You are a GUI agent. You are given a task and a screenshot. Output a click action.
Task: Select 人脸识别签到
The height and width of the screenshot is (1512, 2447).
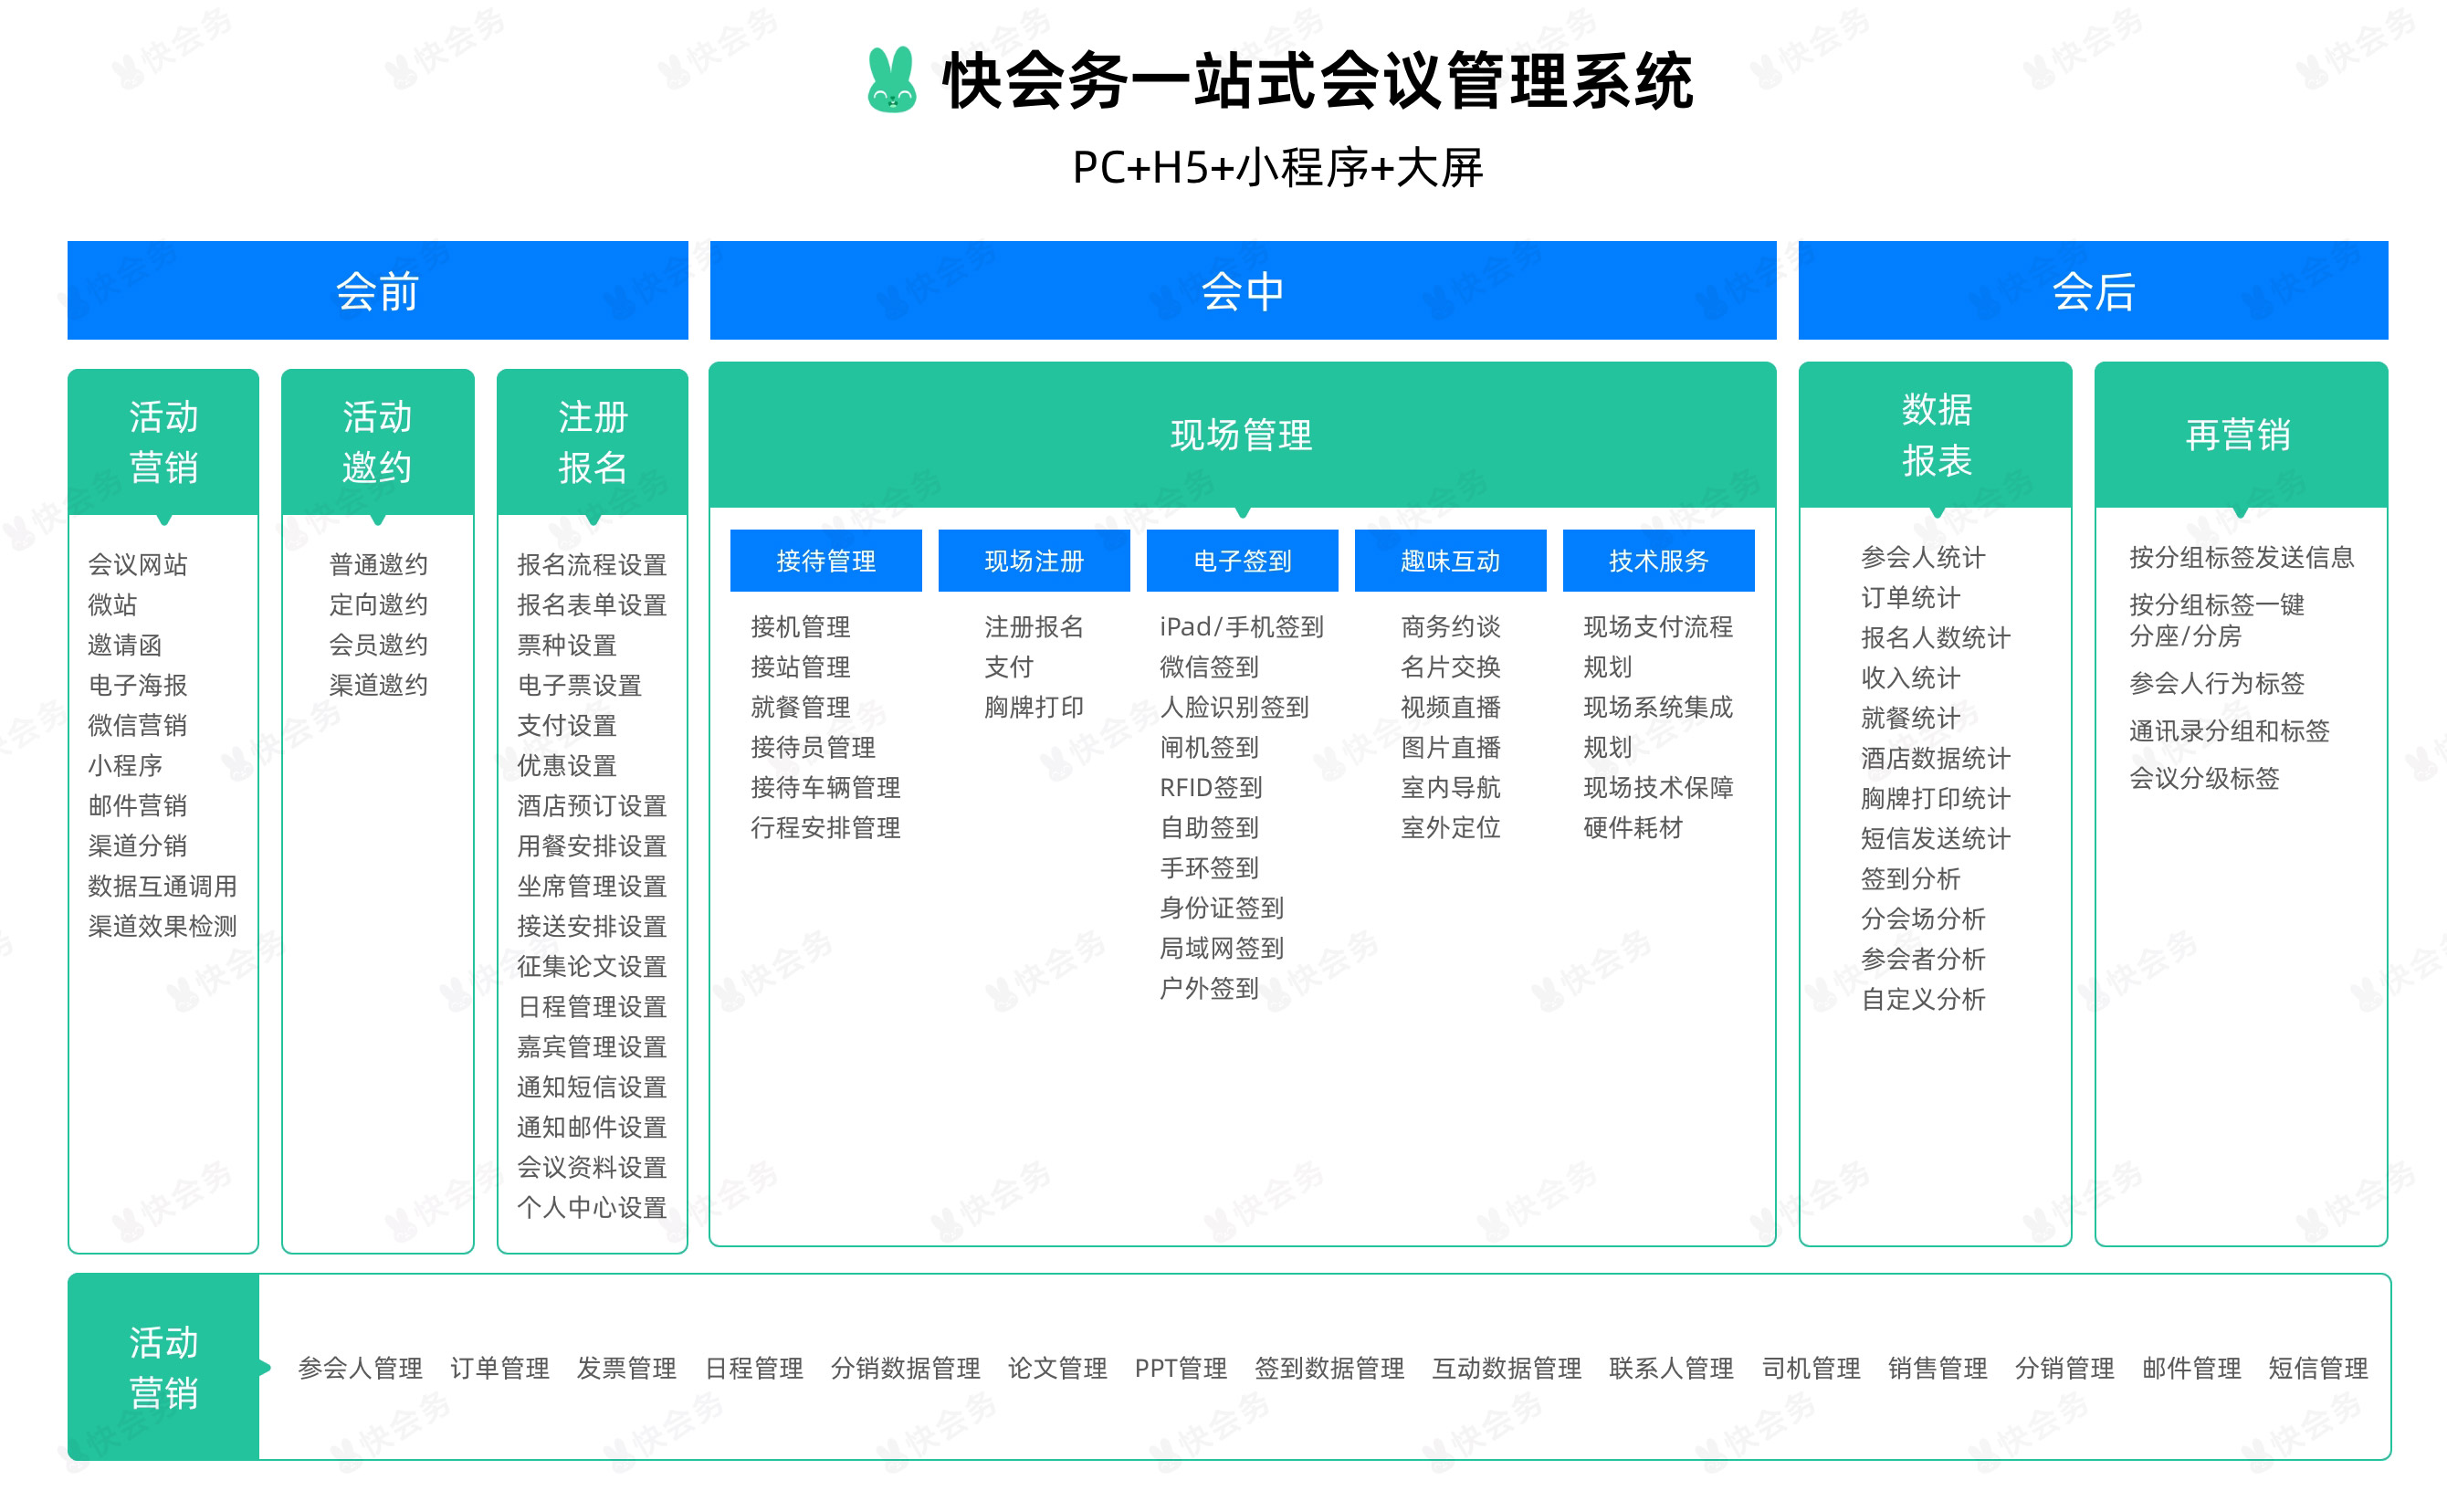pyautogui.click(x=1234, y=707)
